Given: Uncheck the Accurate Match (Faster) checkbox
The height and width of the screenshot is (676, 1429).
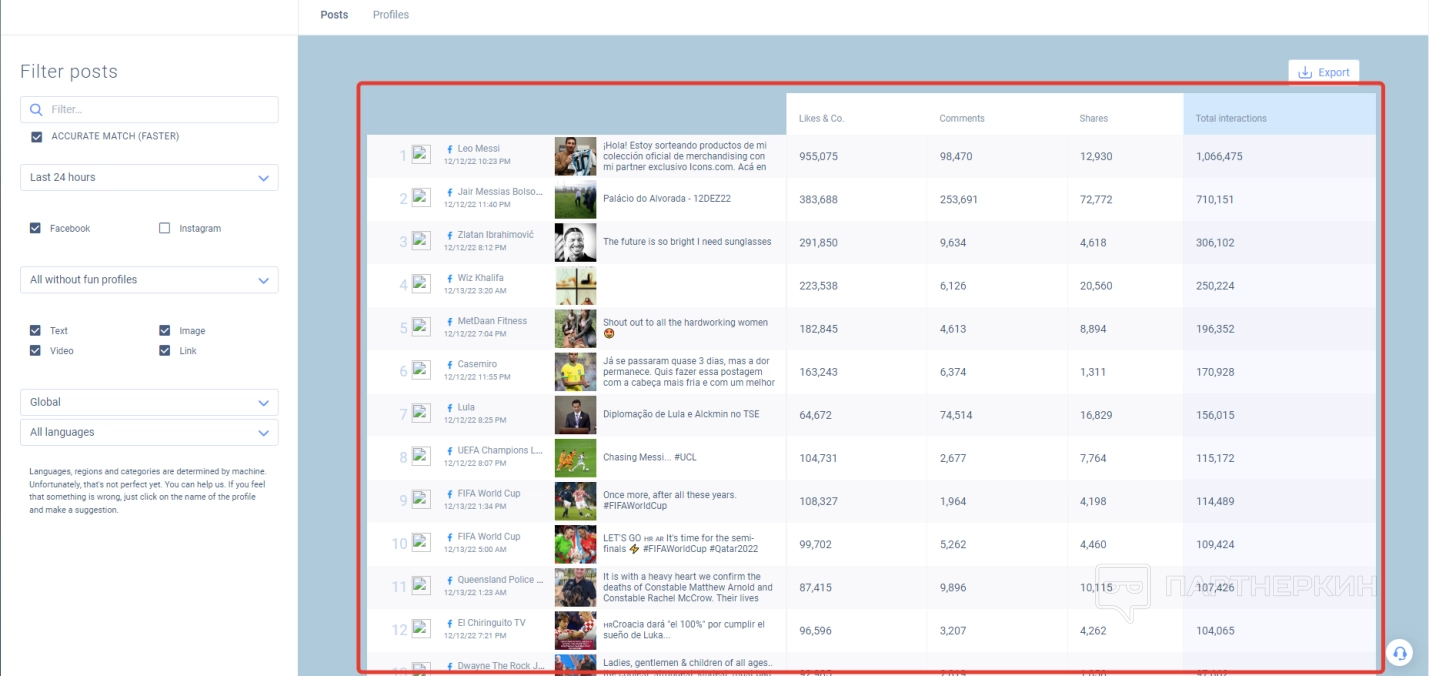Looking at the screenshot, I should click(x=37, y=137).
